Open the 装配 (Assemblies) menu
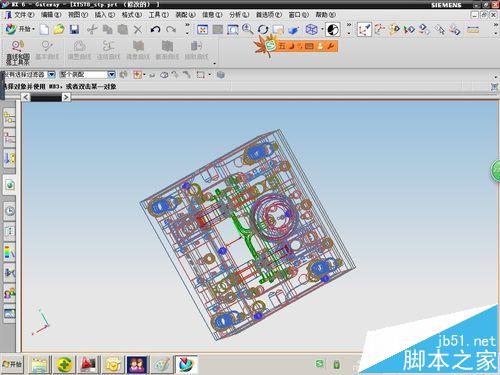The width and height of the screenshot is (500, 375). (x=185, y=15)
